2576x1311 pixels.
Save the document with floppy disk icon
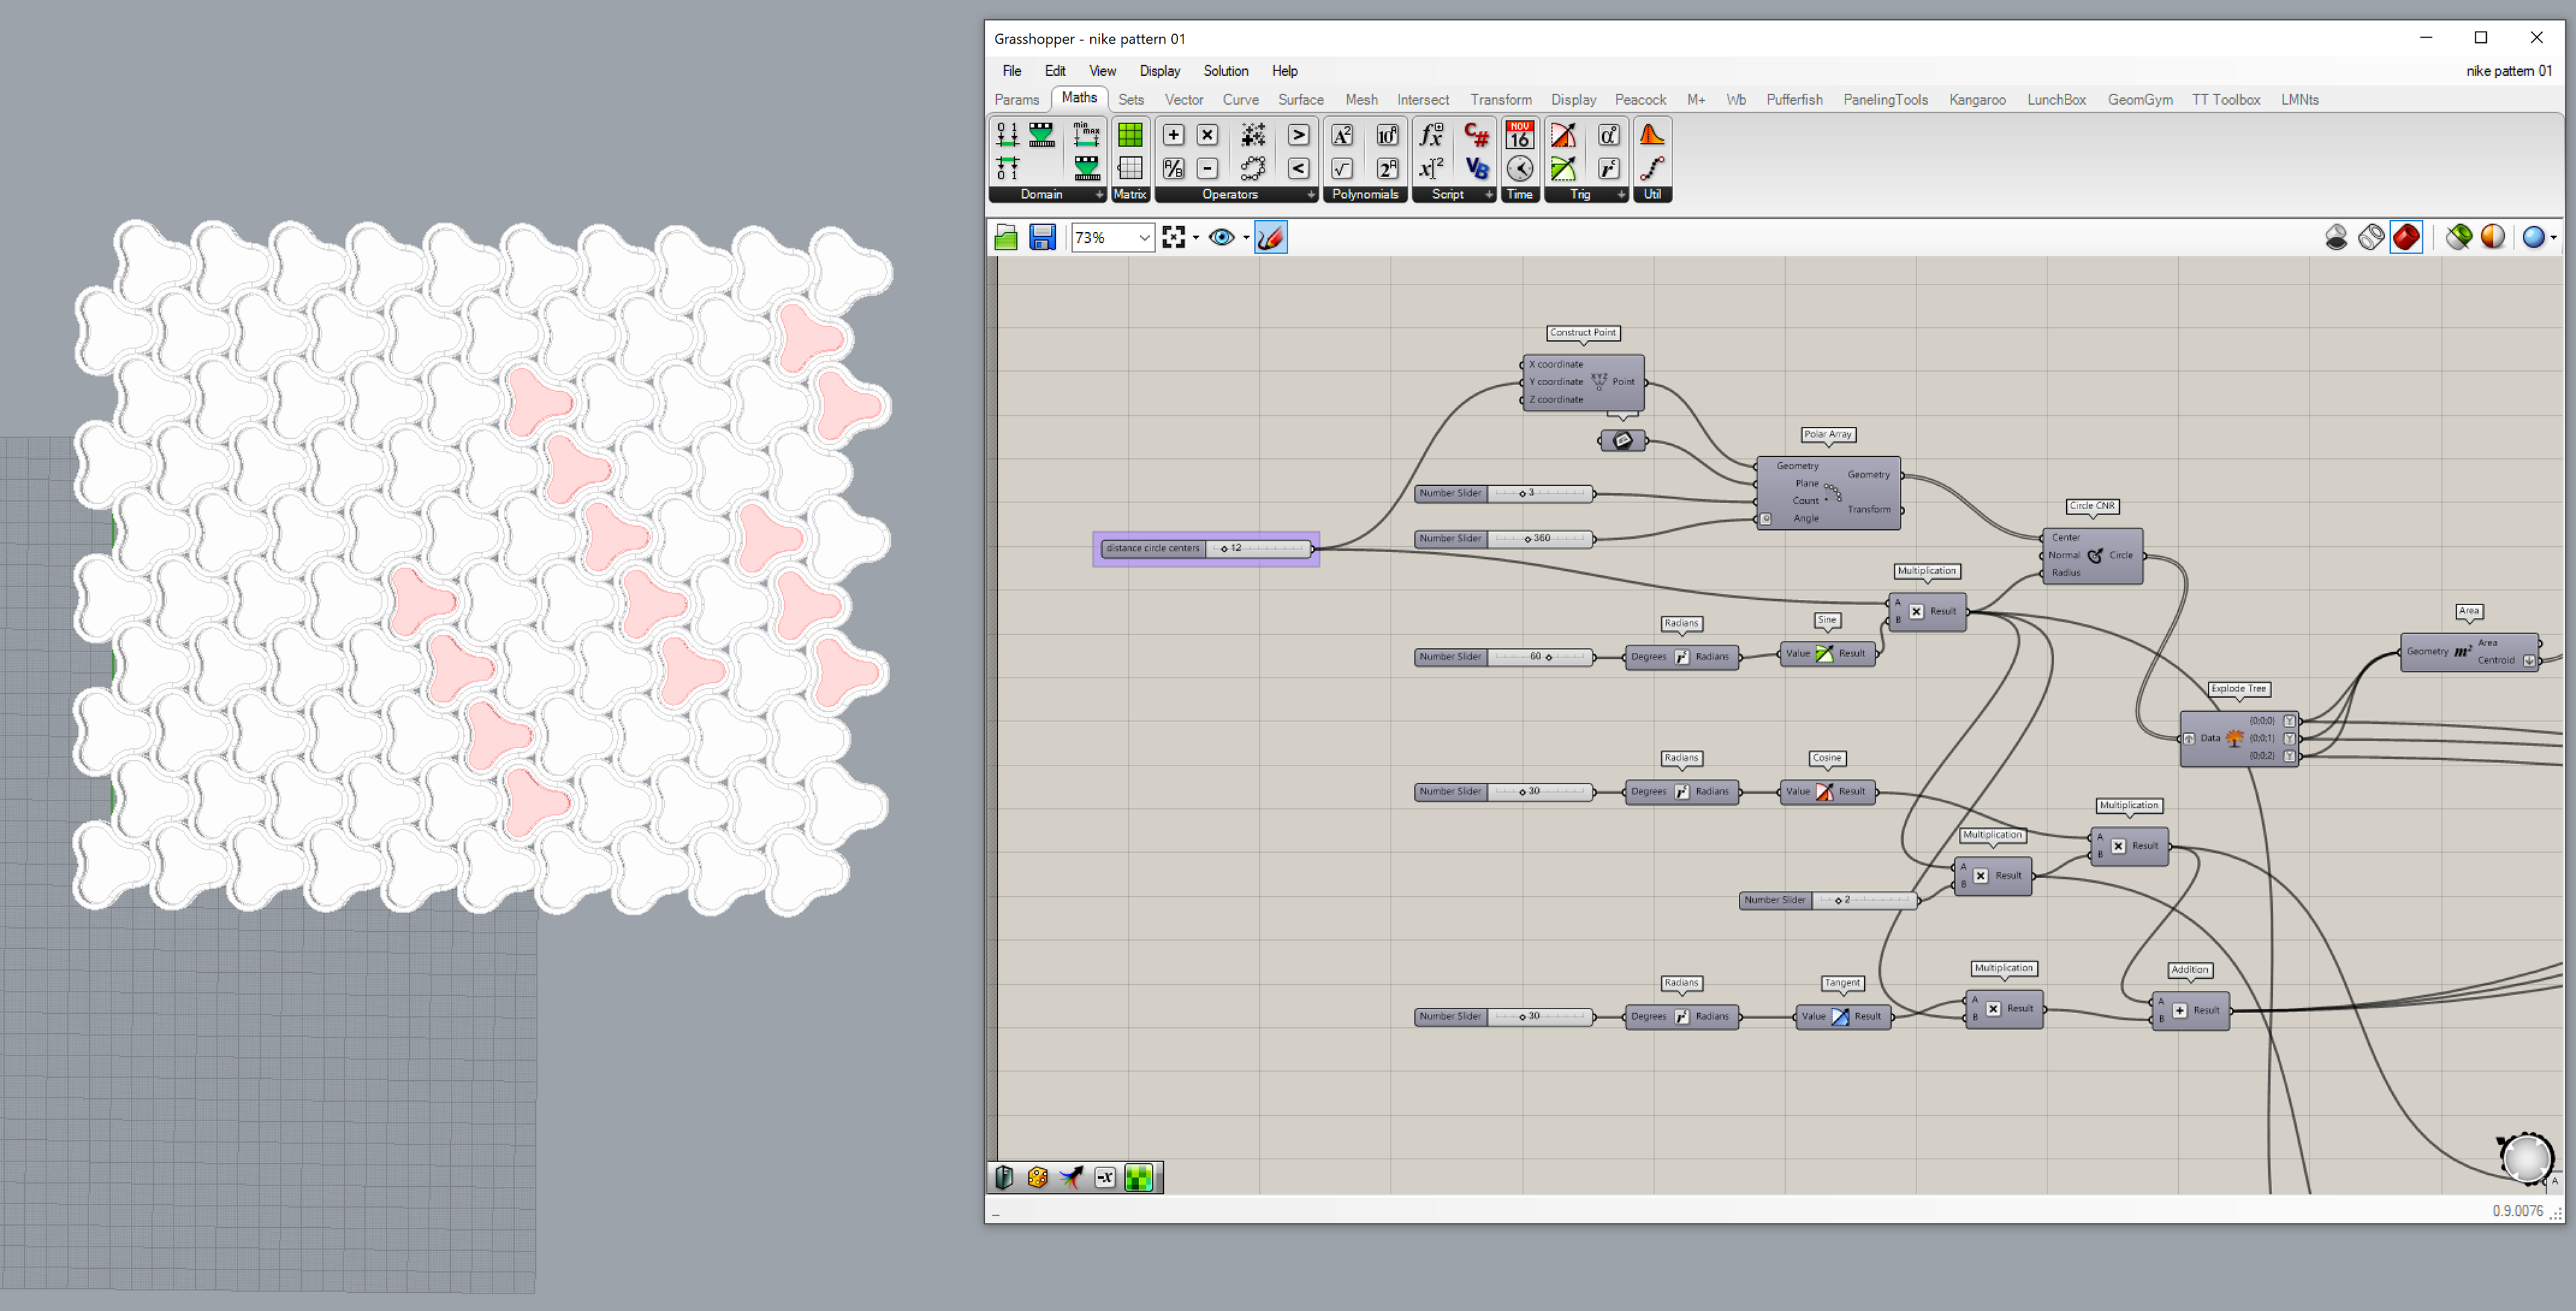(1042, 237)
